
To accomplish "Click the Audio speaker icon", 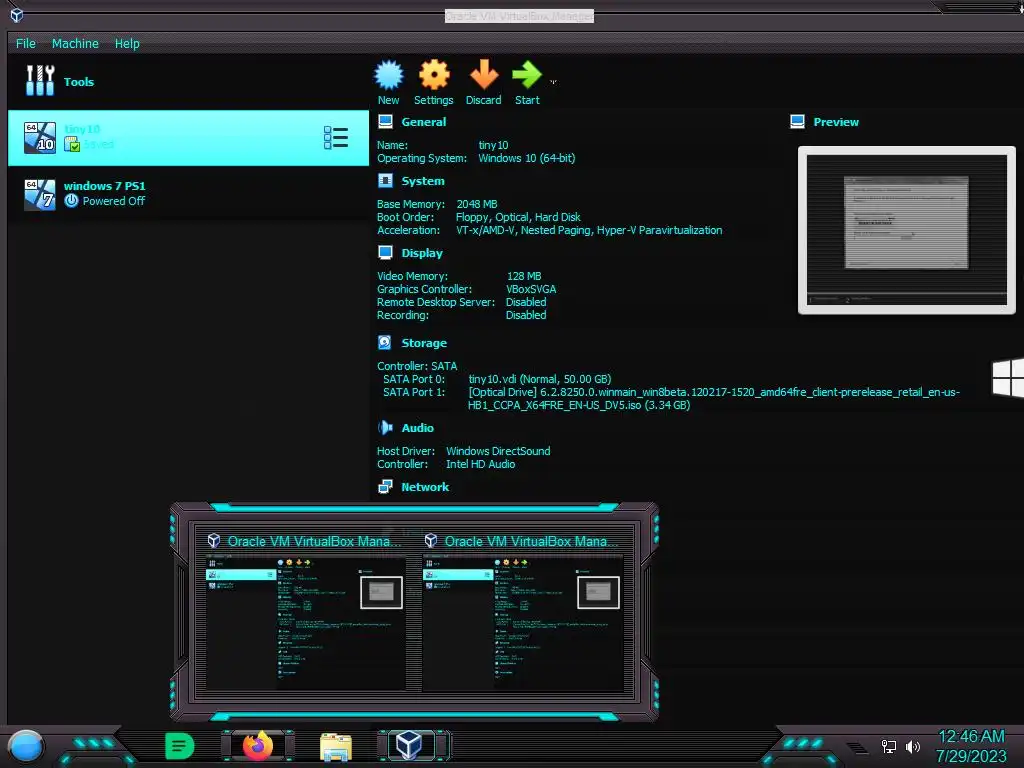I will pyautogui.click(x=385, y=428).
